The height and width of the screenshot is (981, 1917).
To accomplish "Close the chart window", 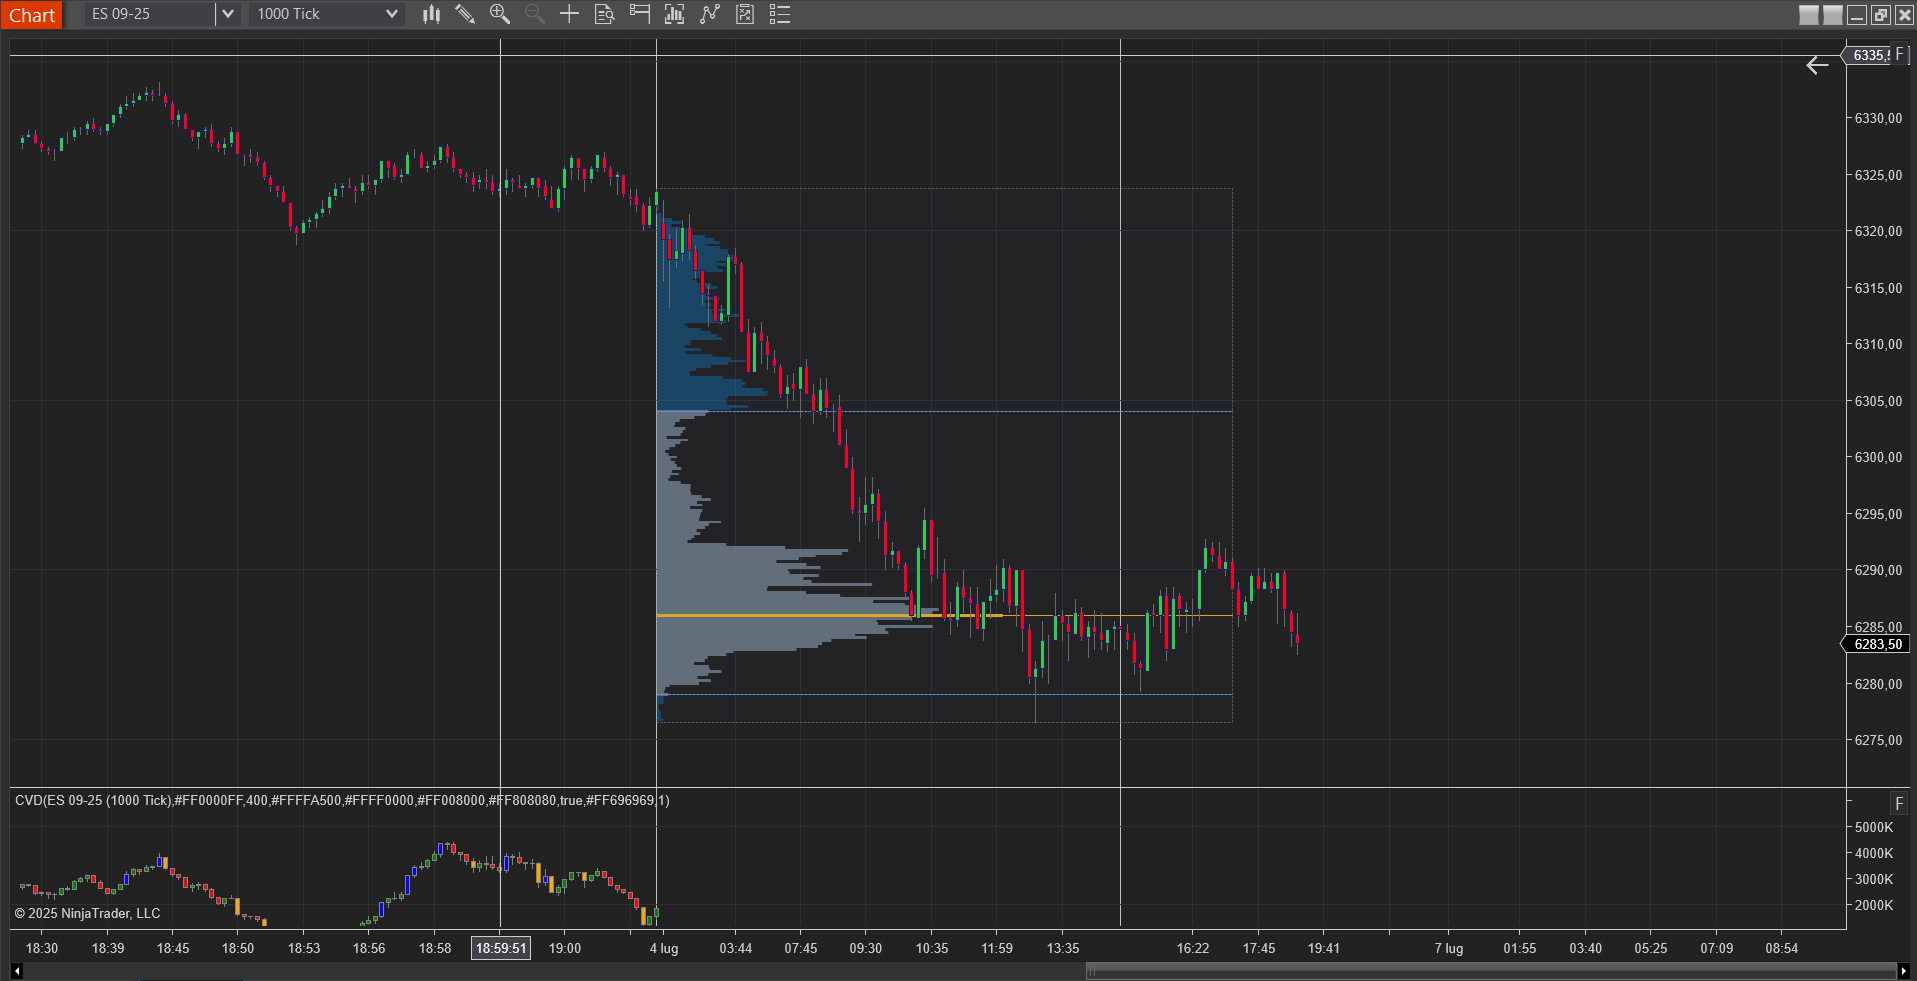I will point(1905,15).
